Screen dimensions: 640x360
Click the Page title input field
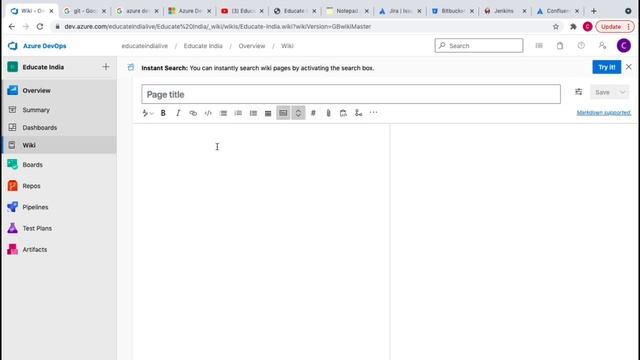pyautogui.click(x=351, y=94)
